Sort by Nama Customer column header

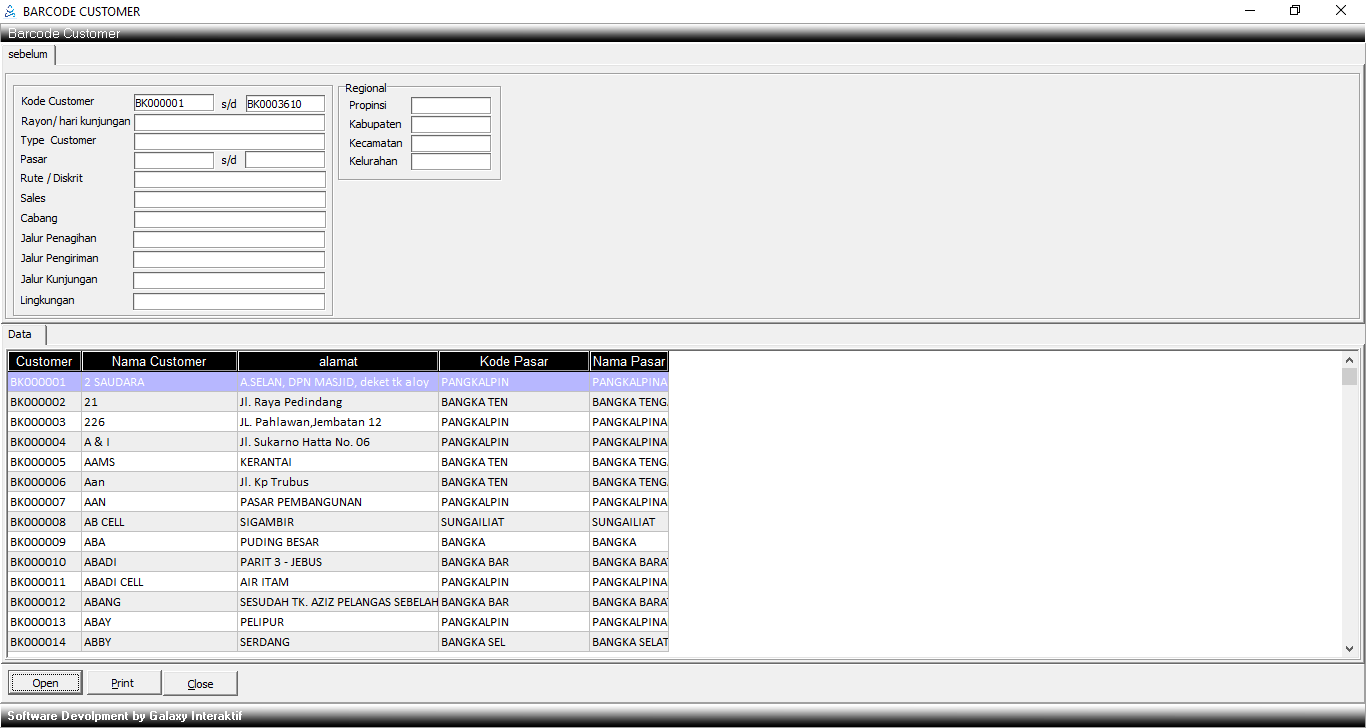[x=159, y=361]
